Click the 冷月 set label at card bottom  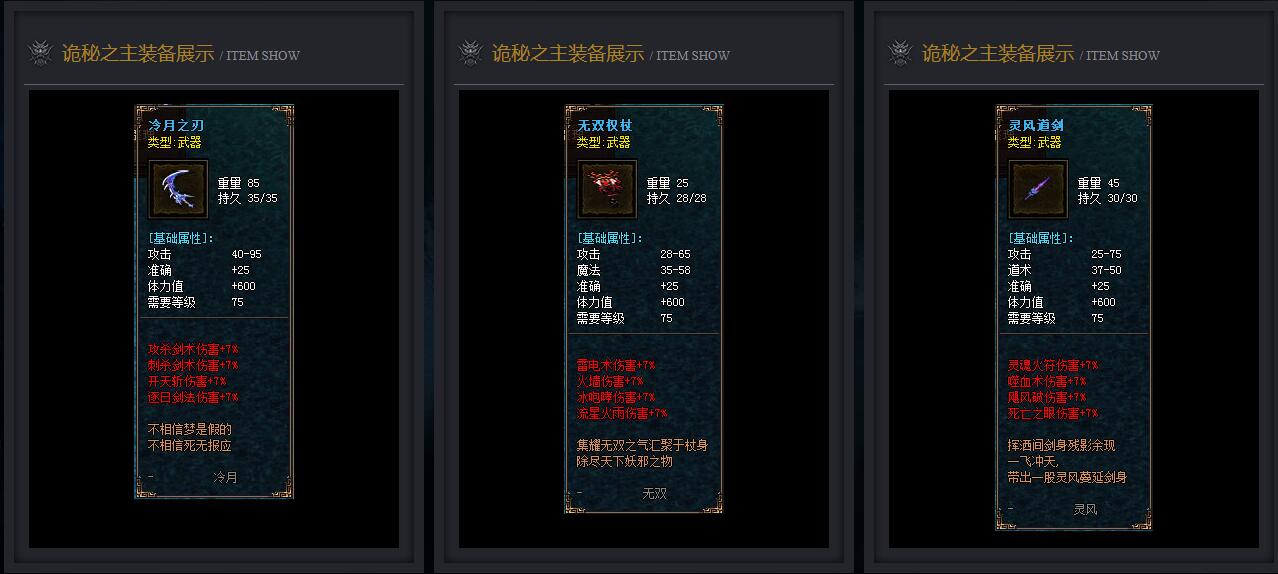pyautogui.click(x=226, y=478)
